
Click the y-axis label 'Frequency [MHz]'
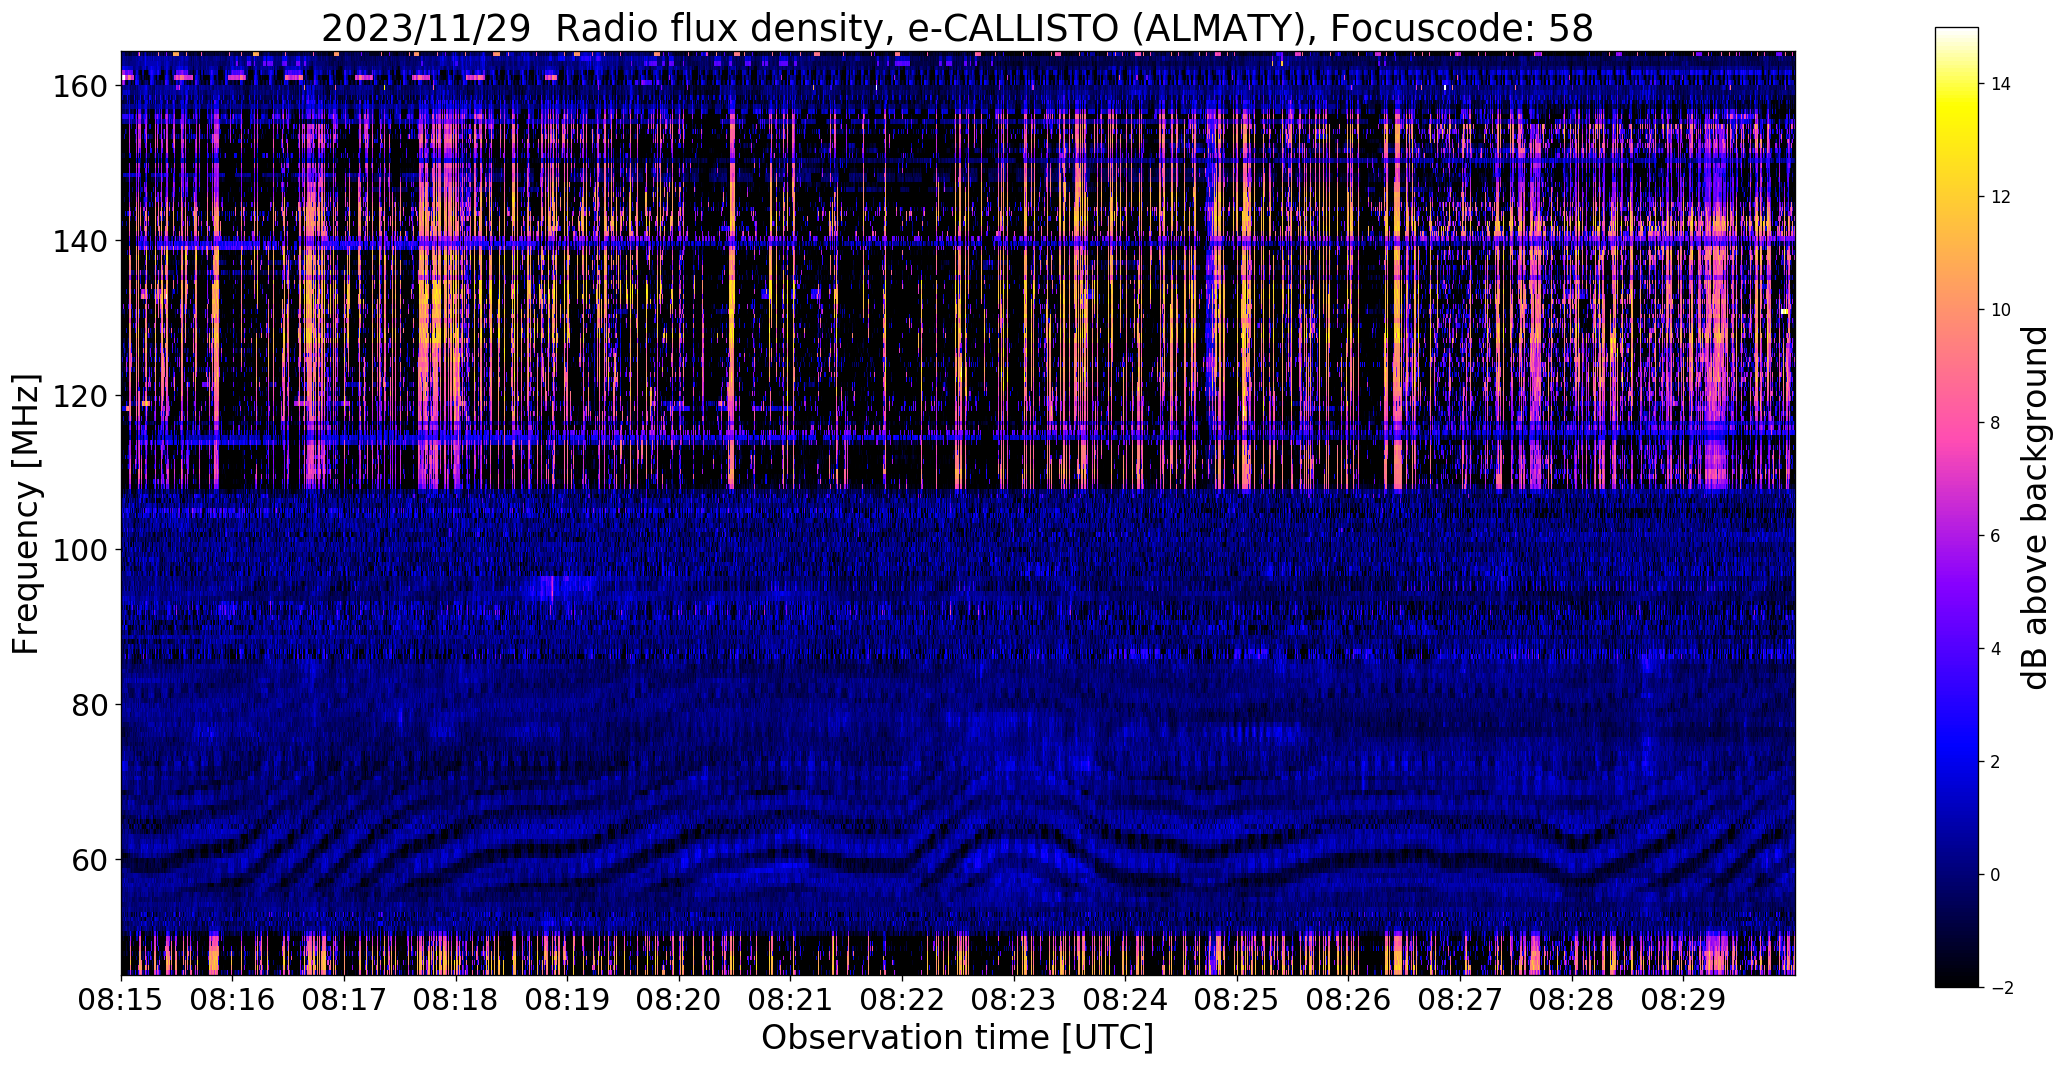click(26, 514)
